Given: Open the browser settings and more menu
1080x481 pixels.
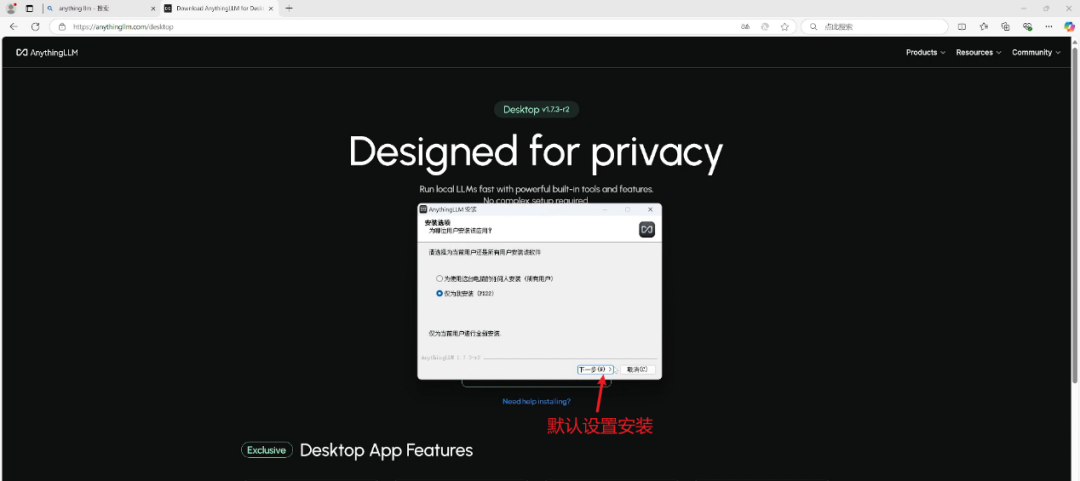Looking at the screenshot, I should point(1048,26).
